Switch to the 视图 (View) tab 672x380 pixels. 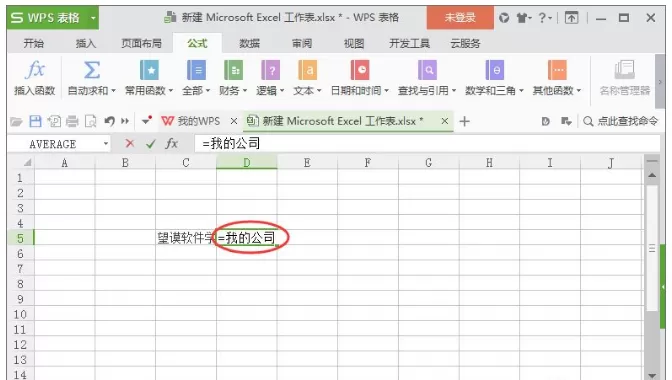tap(354, 43)
